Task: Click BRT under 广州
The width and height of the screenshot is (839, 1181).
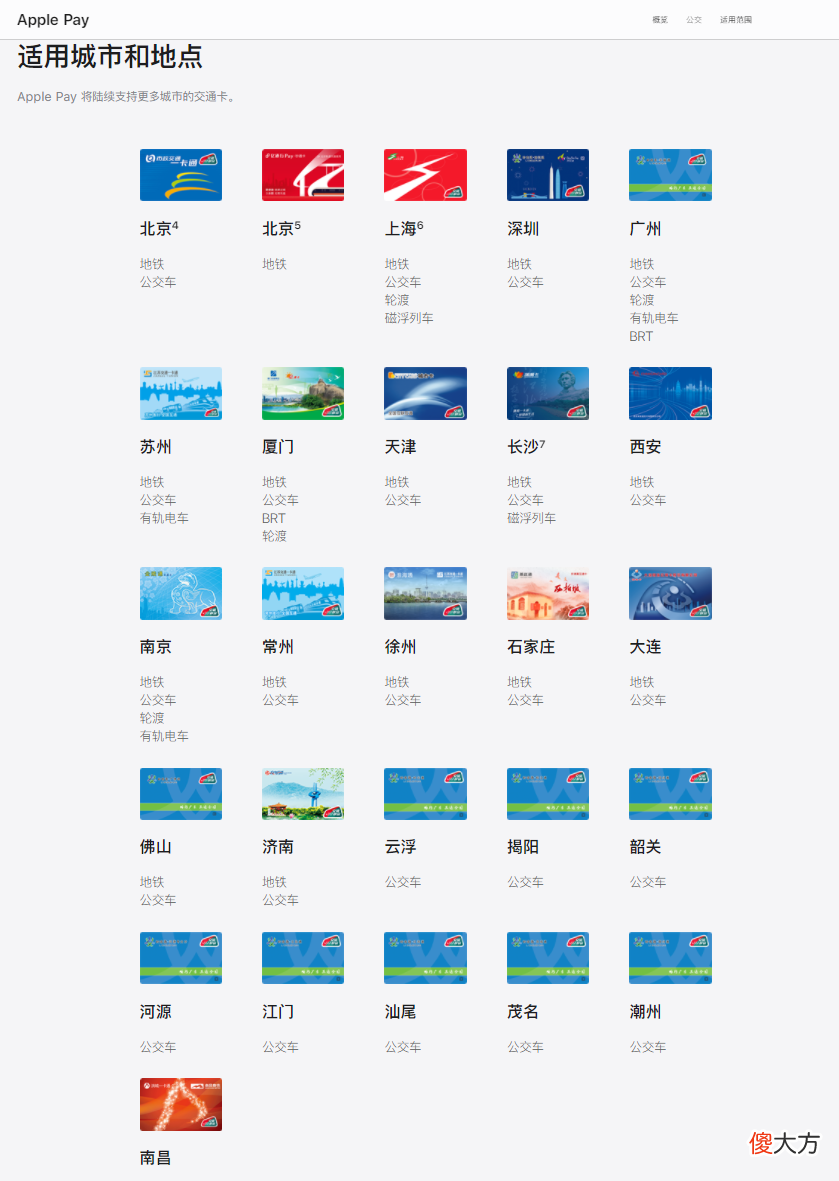Action: tap(641, 337)
